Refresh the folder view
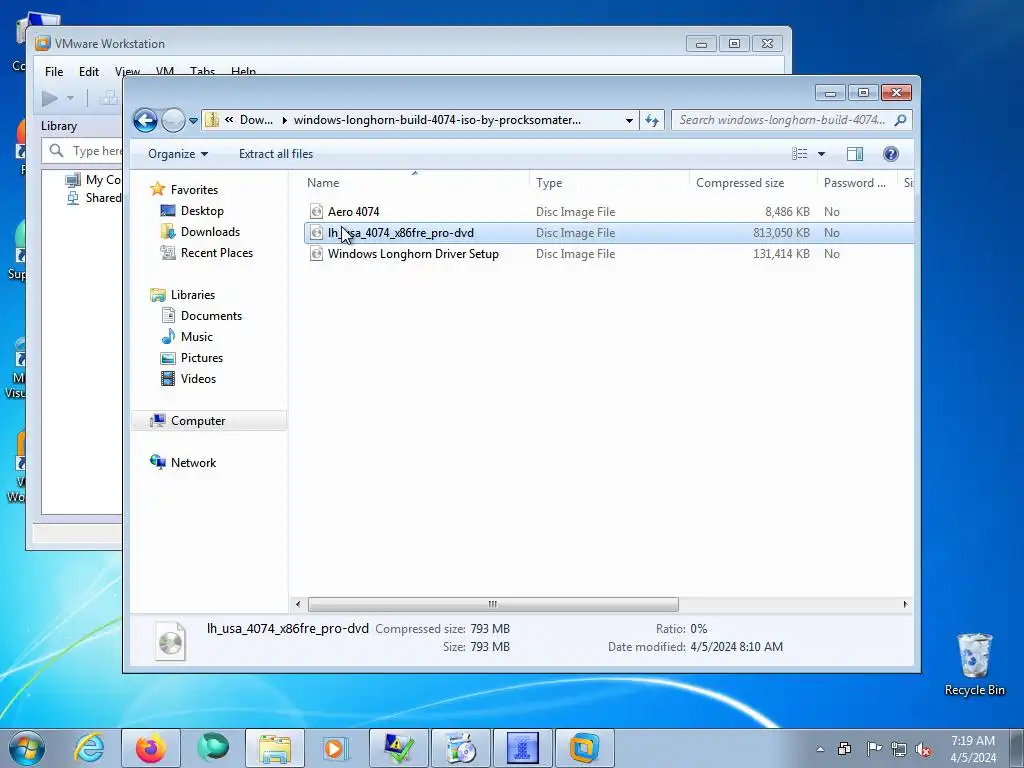 [x=652, y=120]
